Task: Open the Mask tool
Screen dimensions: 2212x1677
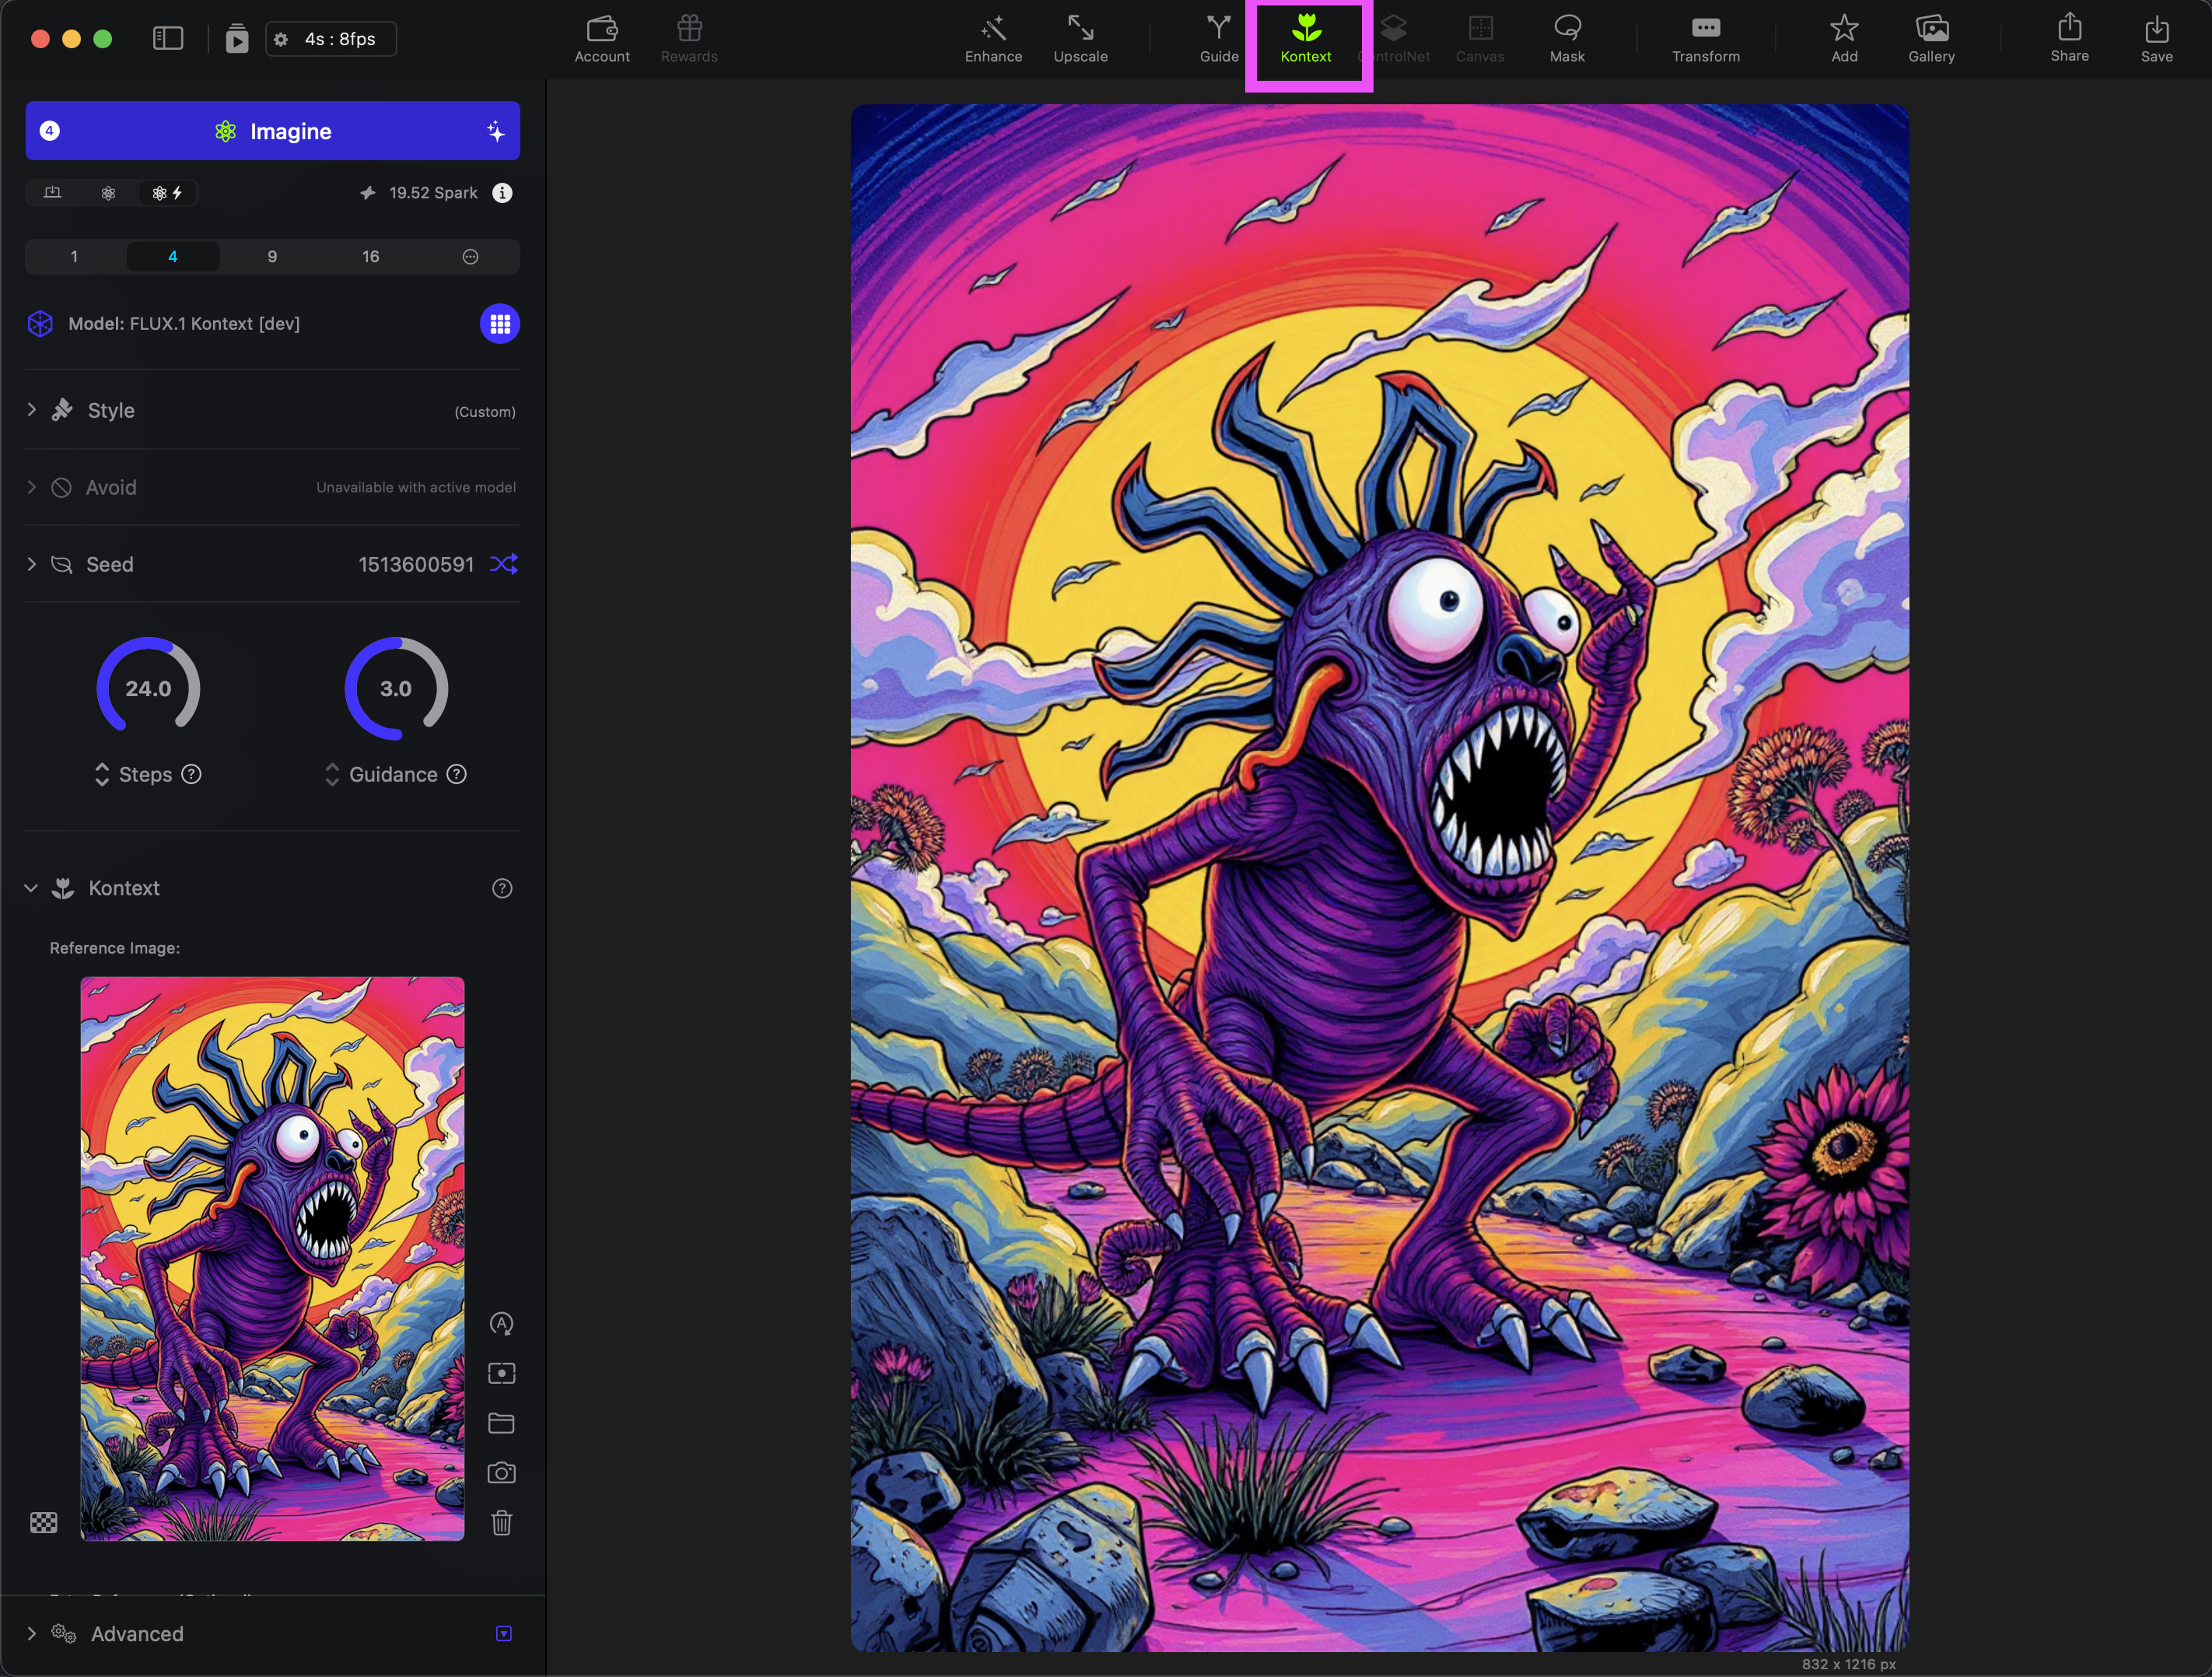Action: 1566,39
